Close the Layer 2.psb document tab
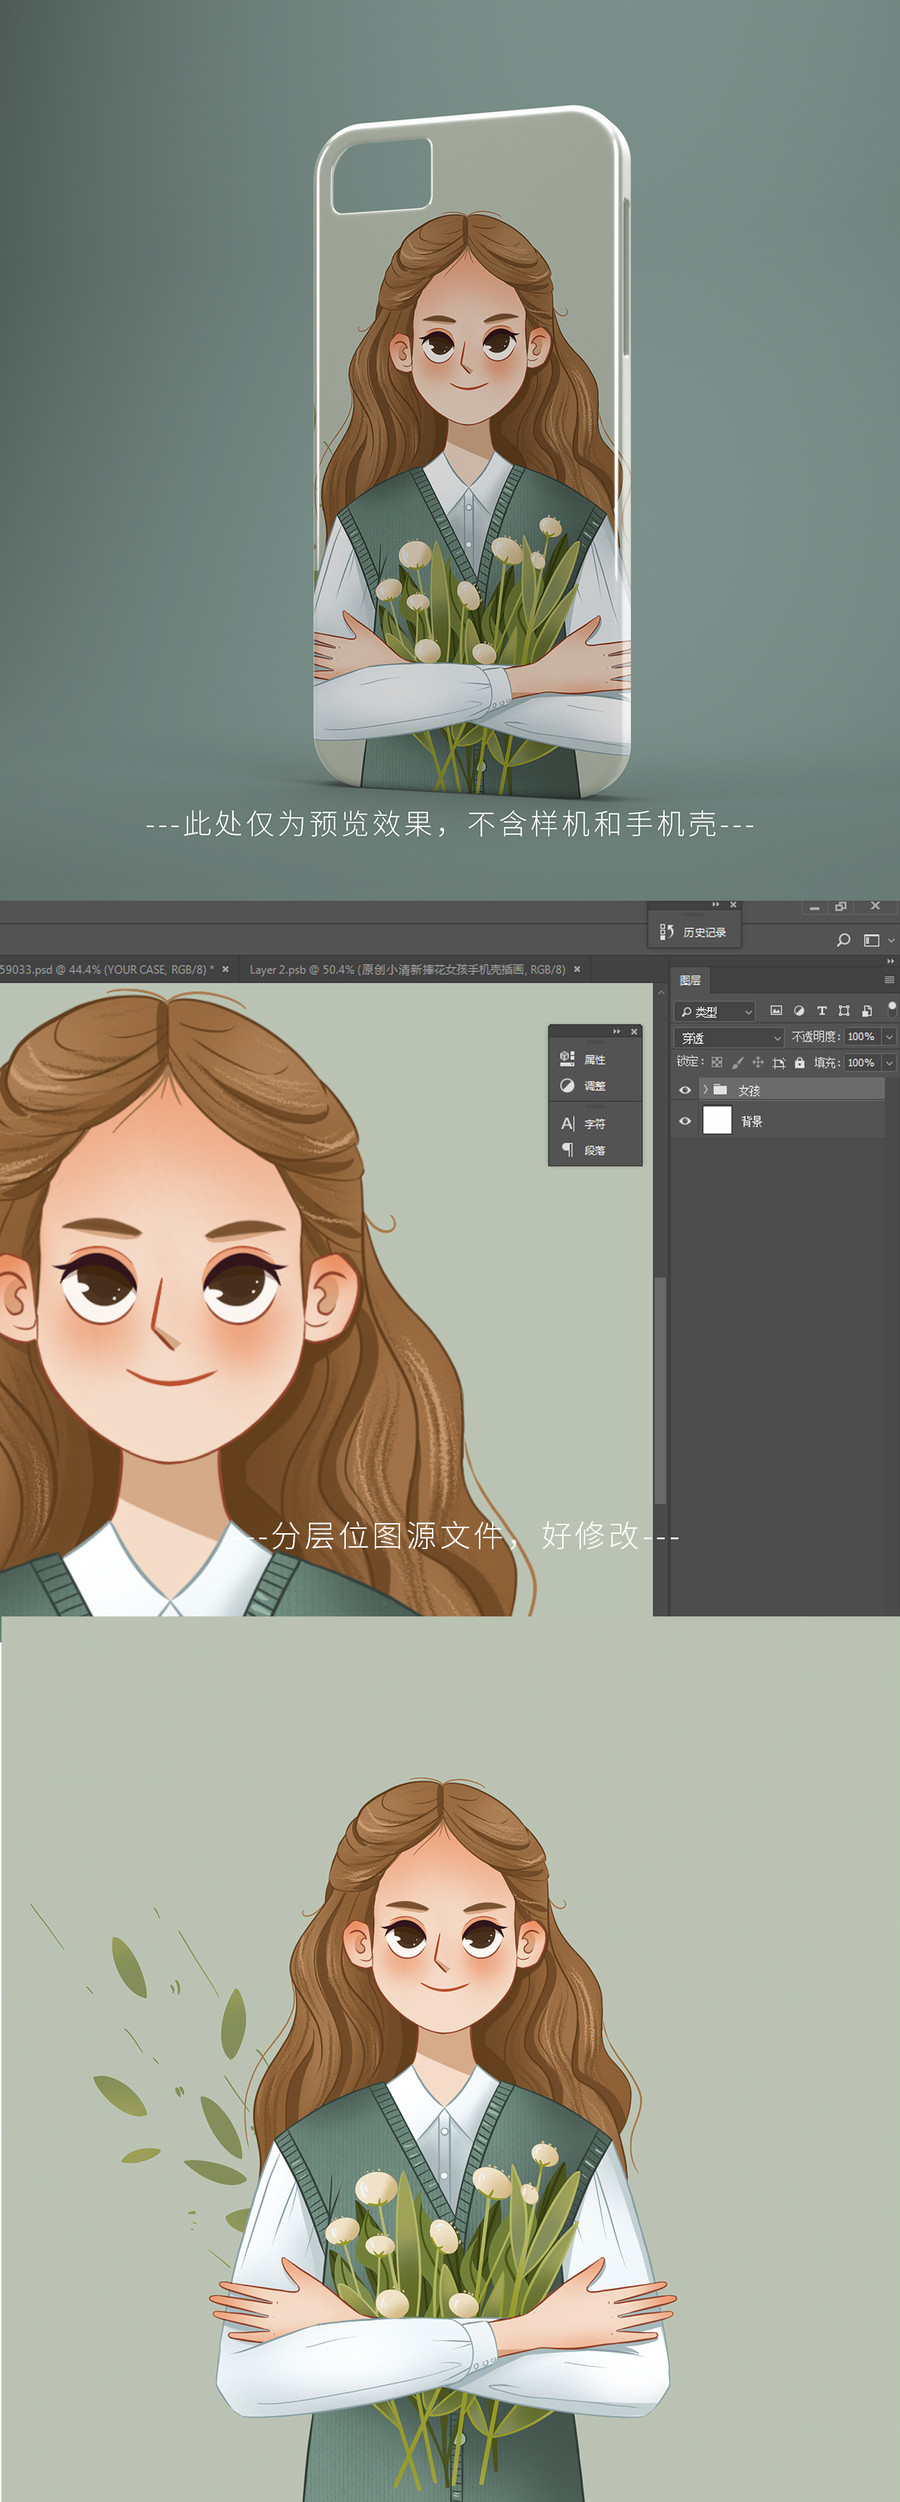 tap(577, 969)
